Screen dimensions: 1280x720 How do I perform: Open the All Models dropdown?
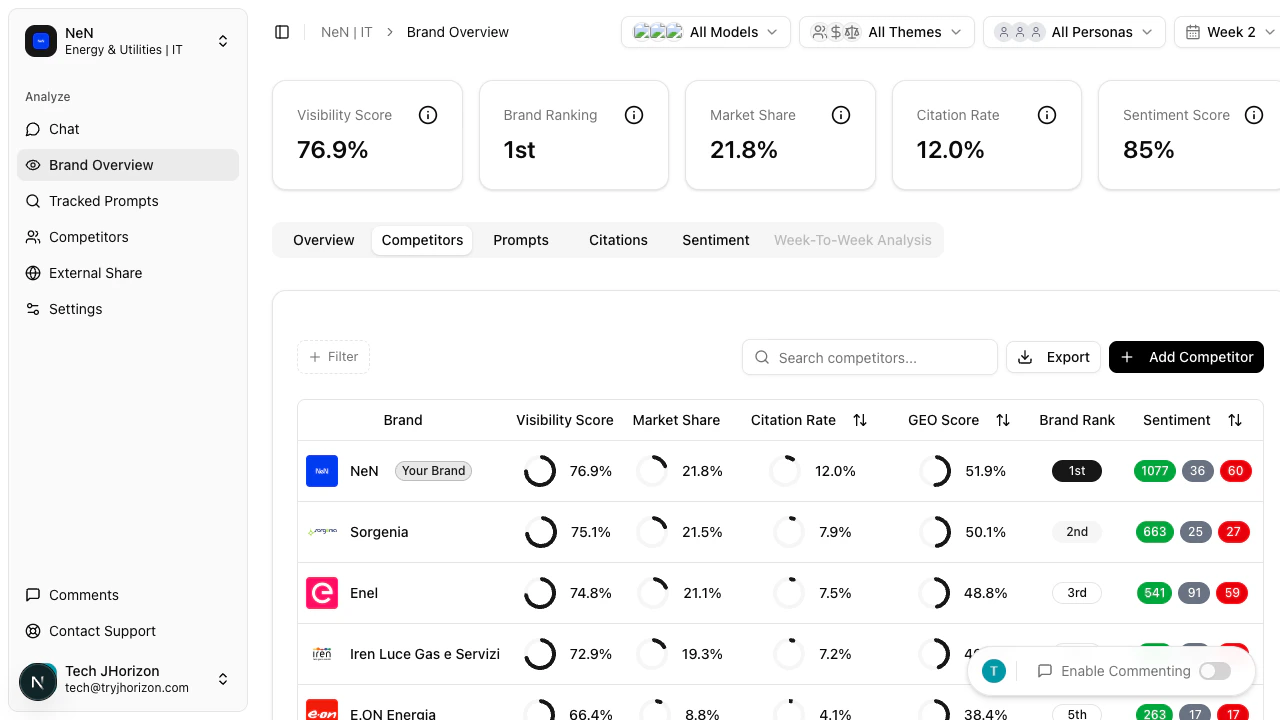coord(706,32)
